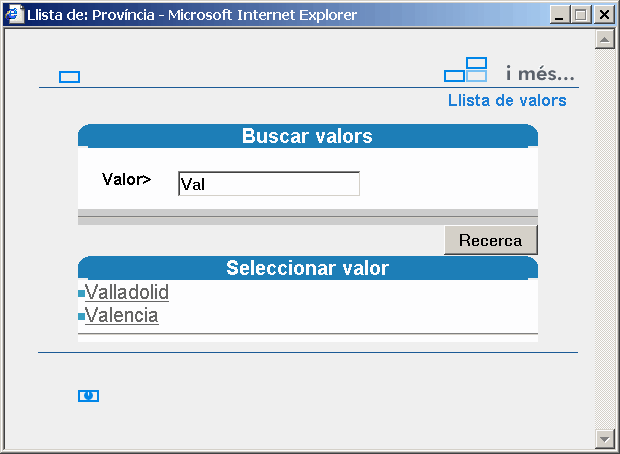Click the overlapping blue squares logo

point(466,70)
